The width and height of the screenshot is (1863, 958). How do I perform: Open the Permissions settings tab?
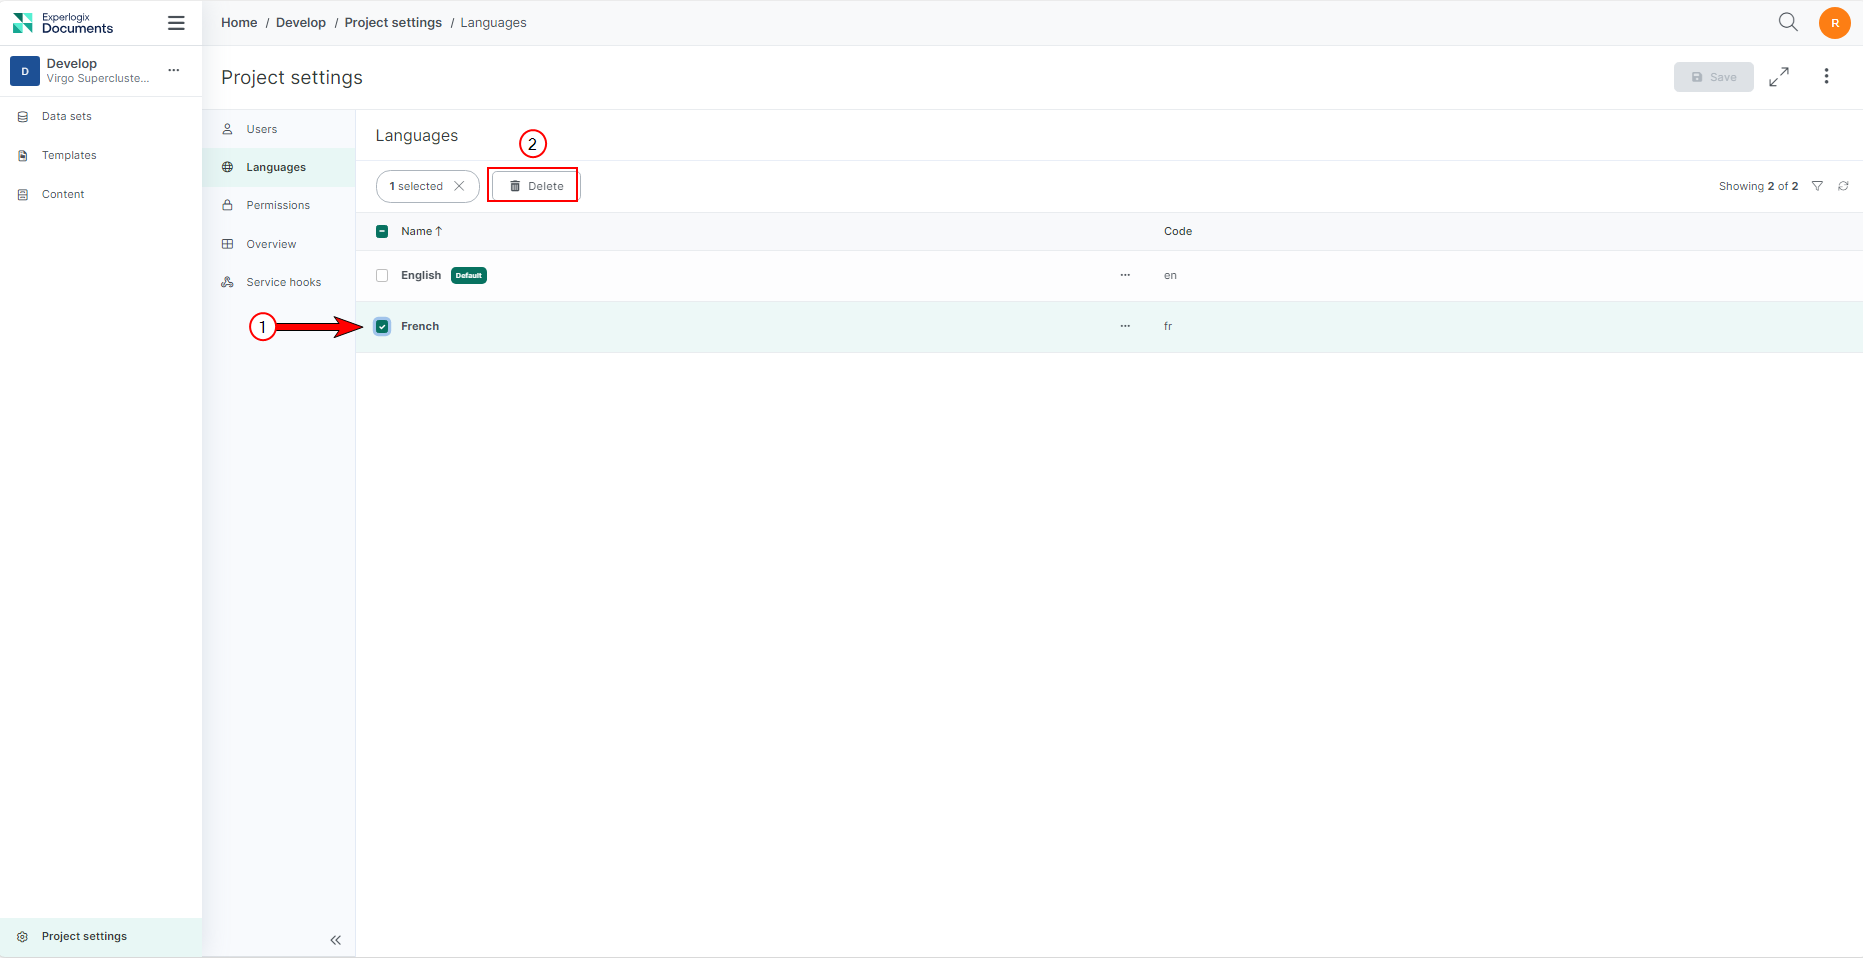(x=277, y=206)
